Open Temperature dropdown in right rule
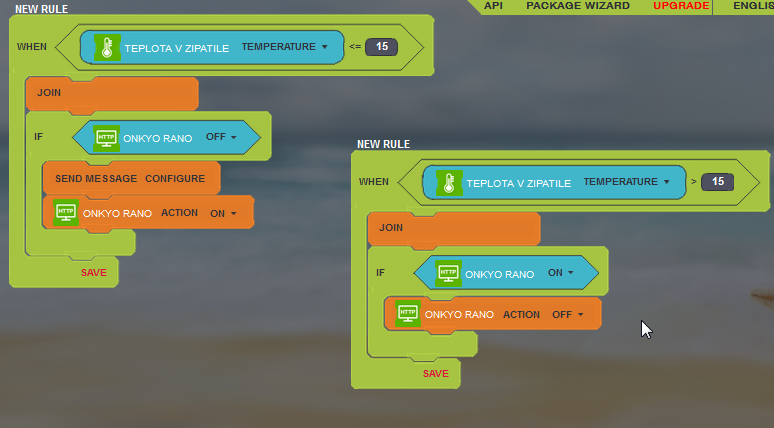Image resolution: width=774 pixels, height=428 pixels. coord(627,182)
